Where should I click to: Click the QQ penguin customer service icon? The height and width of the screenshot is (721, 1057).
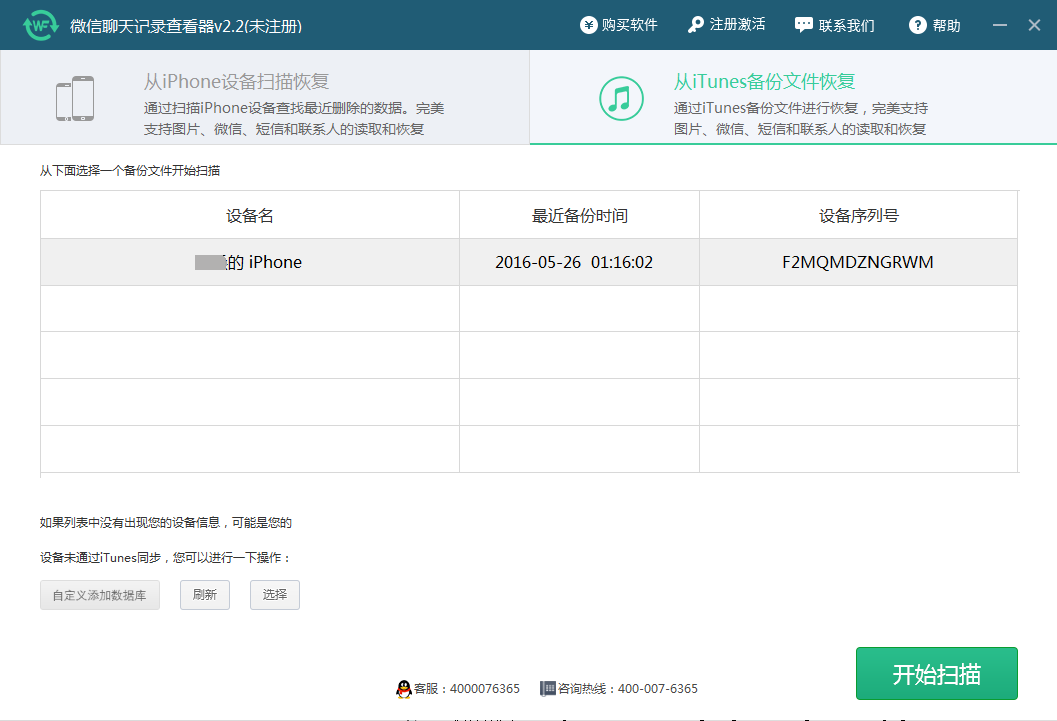point(404,689)
